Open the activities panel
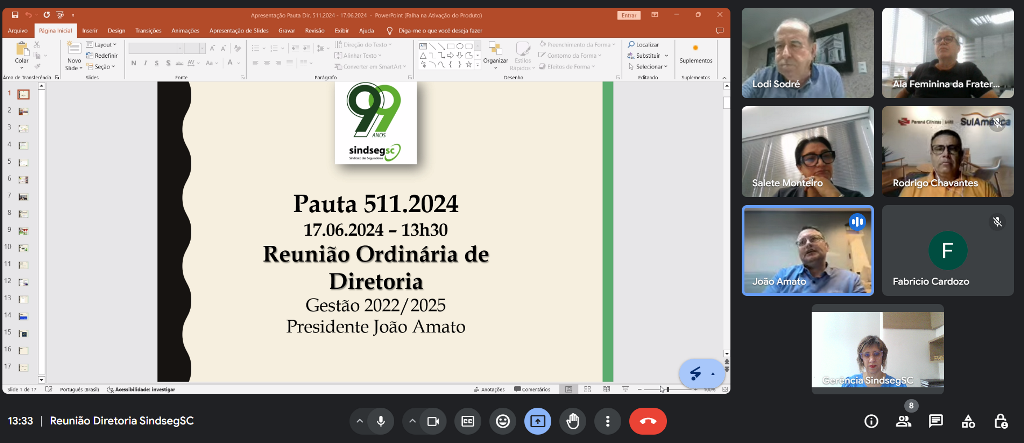Screen dimensions: 1024x443 pyautogui.click(x=967, y=421)
